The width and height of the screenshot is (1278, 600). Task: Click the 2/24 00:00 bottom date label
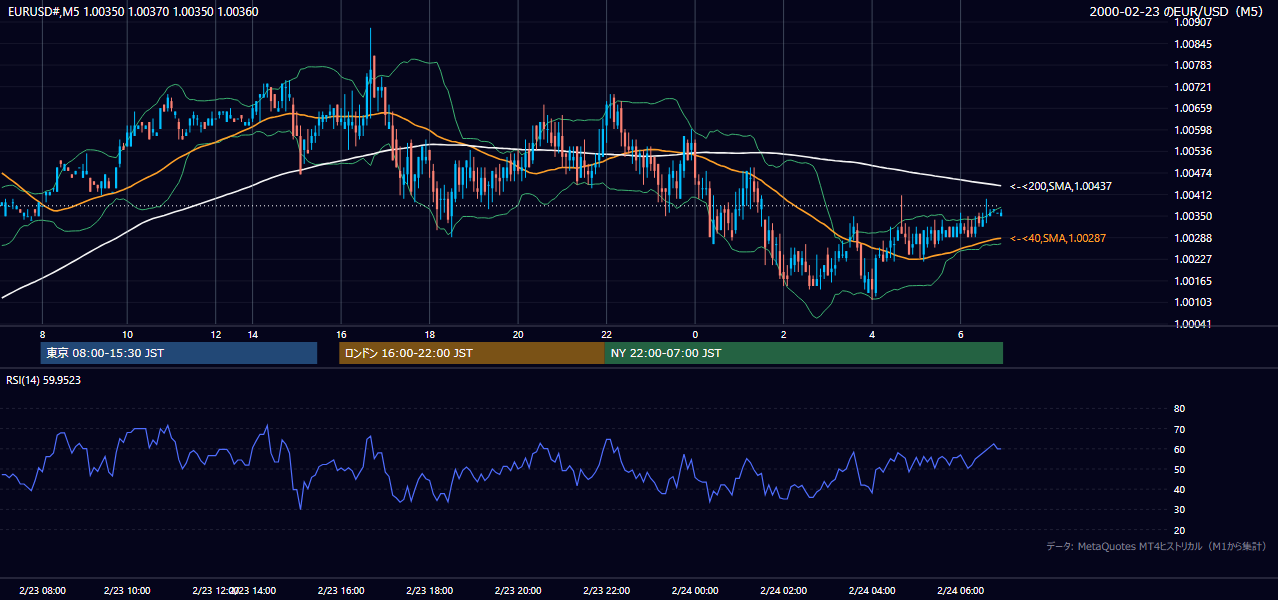(695, 590)
